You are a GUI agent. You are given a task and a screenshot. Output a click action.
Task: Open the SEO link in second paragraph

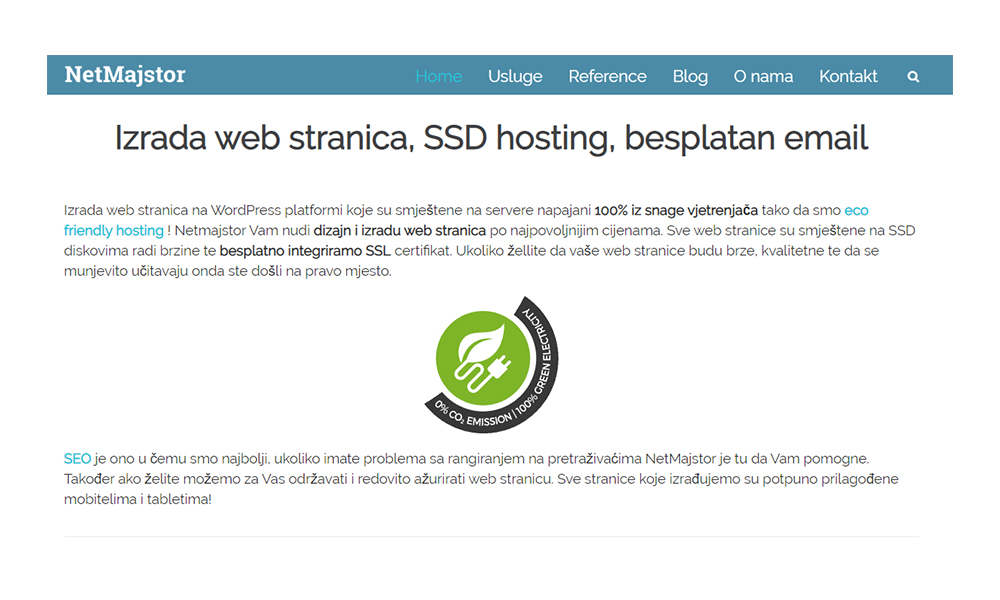[77, 458]
